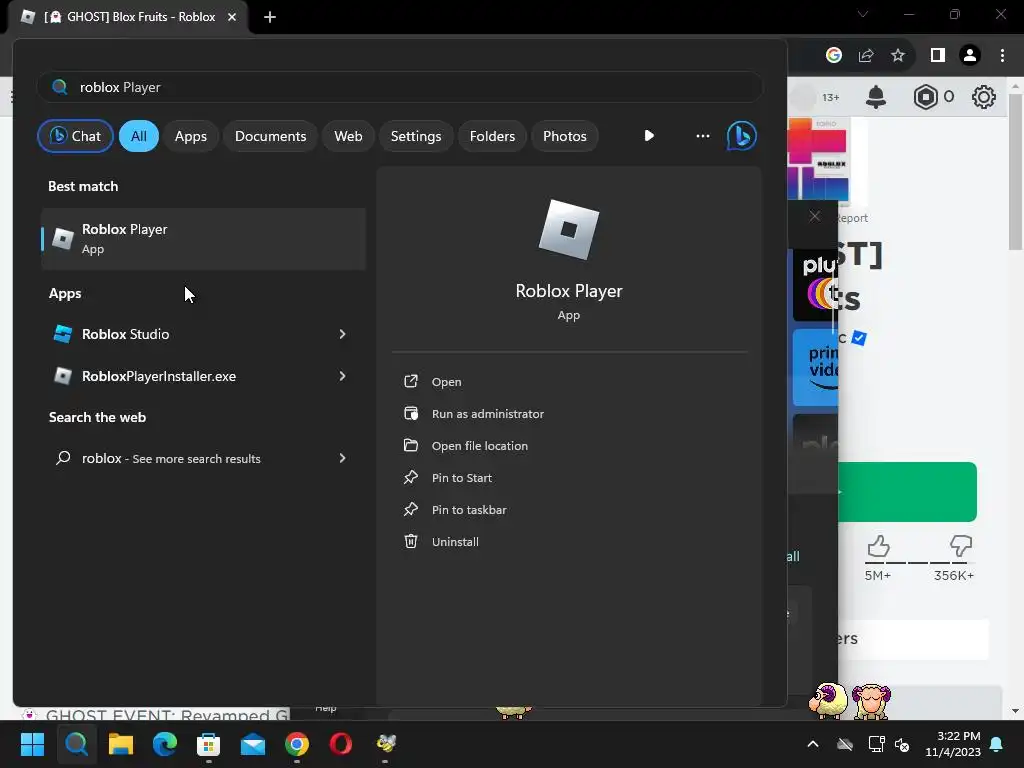The width and height of the screenshot is (1024, 768).
Task: Open File Explorer from taskbar
Action: pyautogui.click(x=121, y=744)
